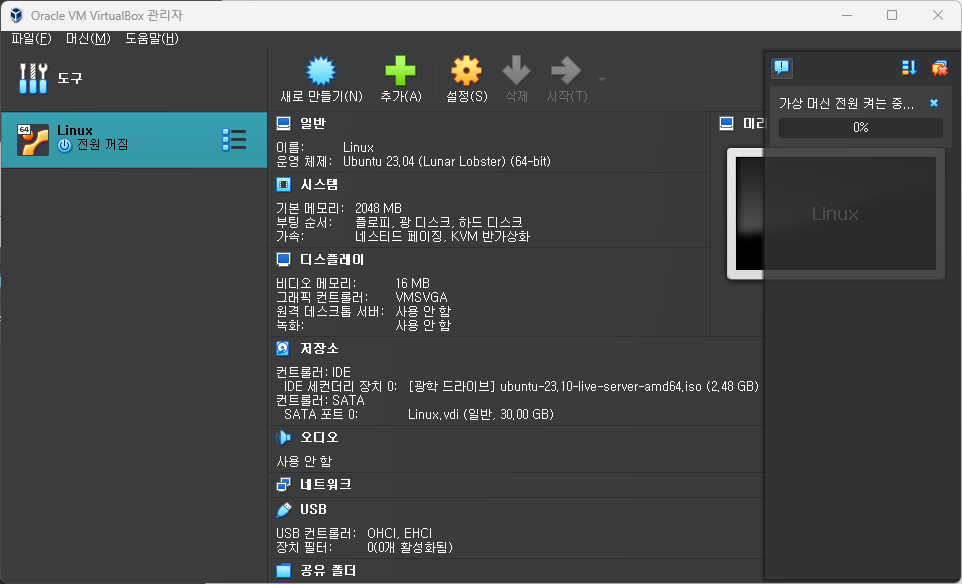962x584 pixels.
Task: Open the System (시스템) section header
Action: click(x=318, y=185)
